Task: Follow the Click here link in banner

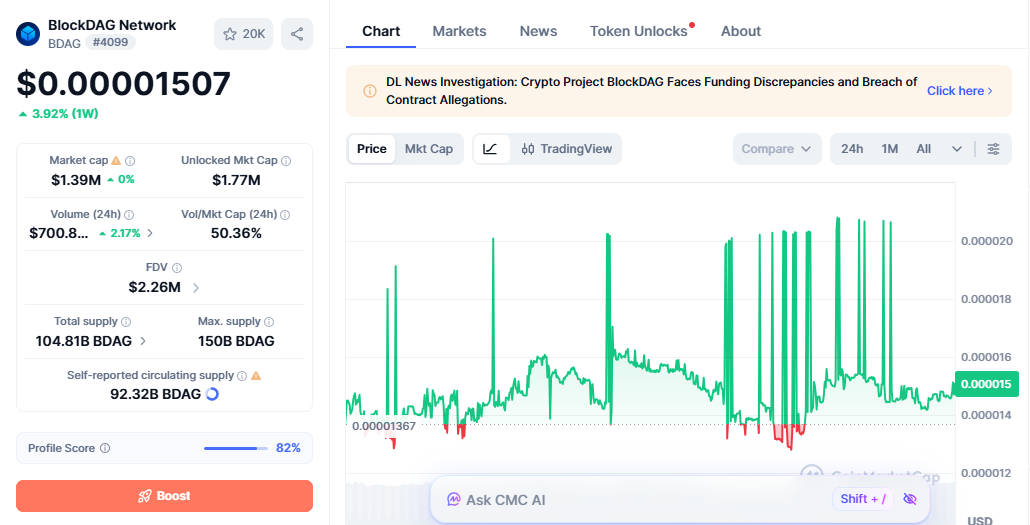Action: [960, 91]
